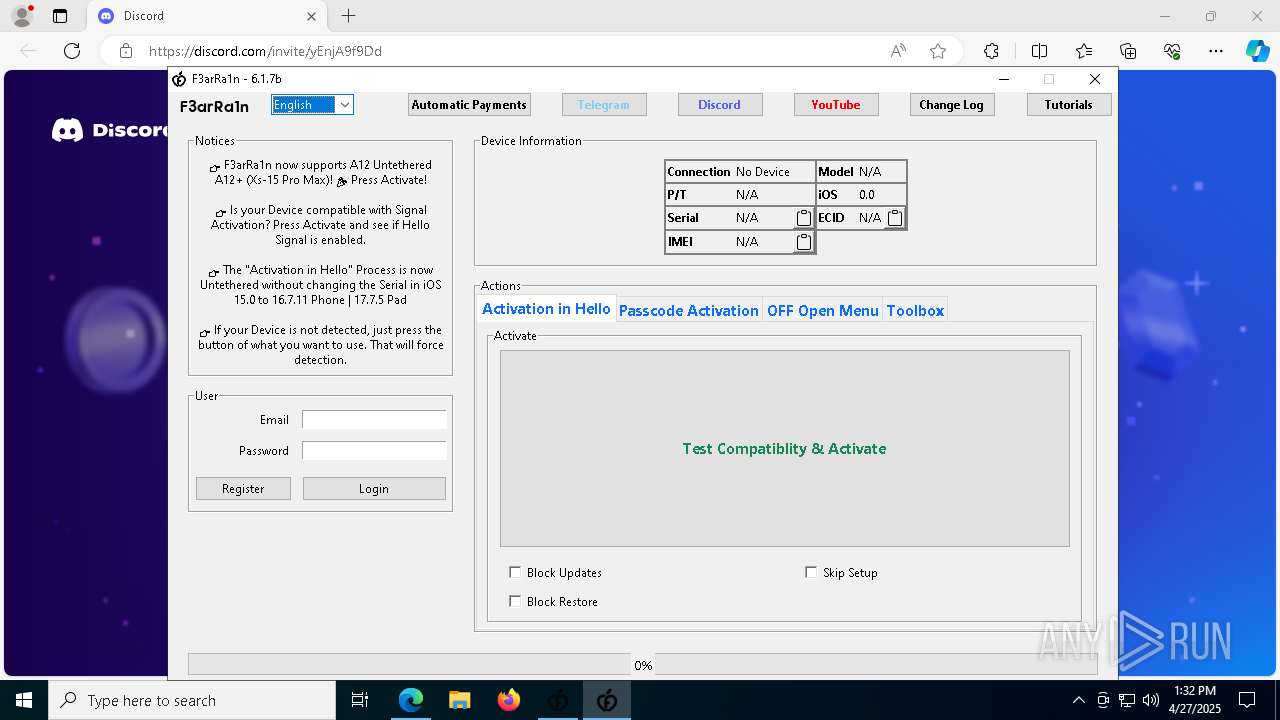Open Edge browser essentials icon

pyautogui.click(x=1172, y=51)
